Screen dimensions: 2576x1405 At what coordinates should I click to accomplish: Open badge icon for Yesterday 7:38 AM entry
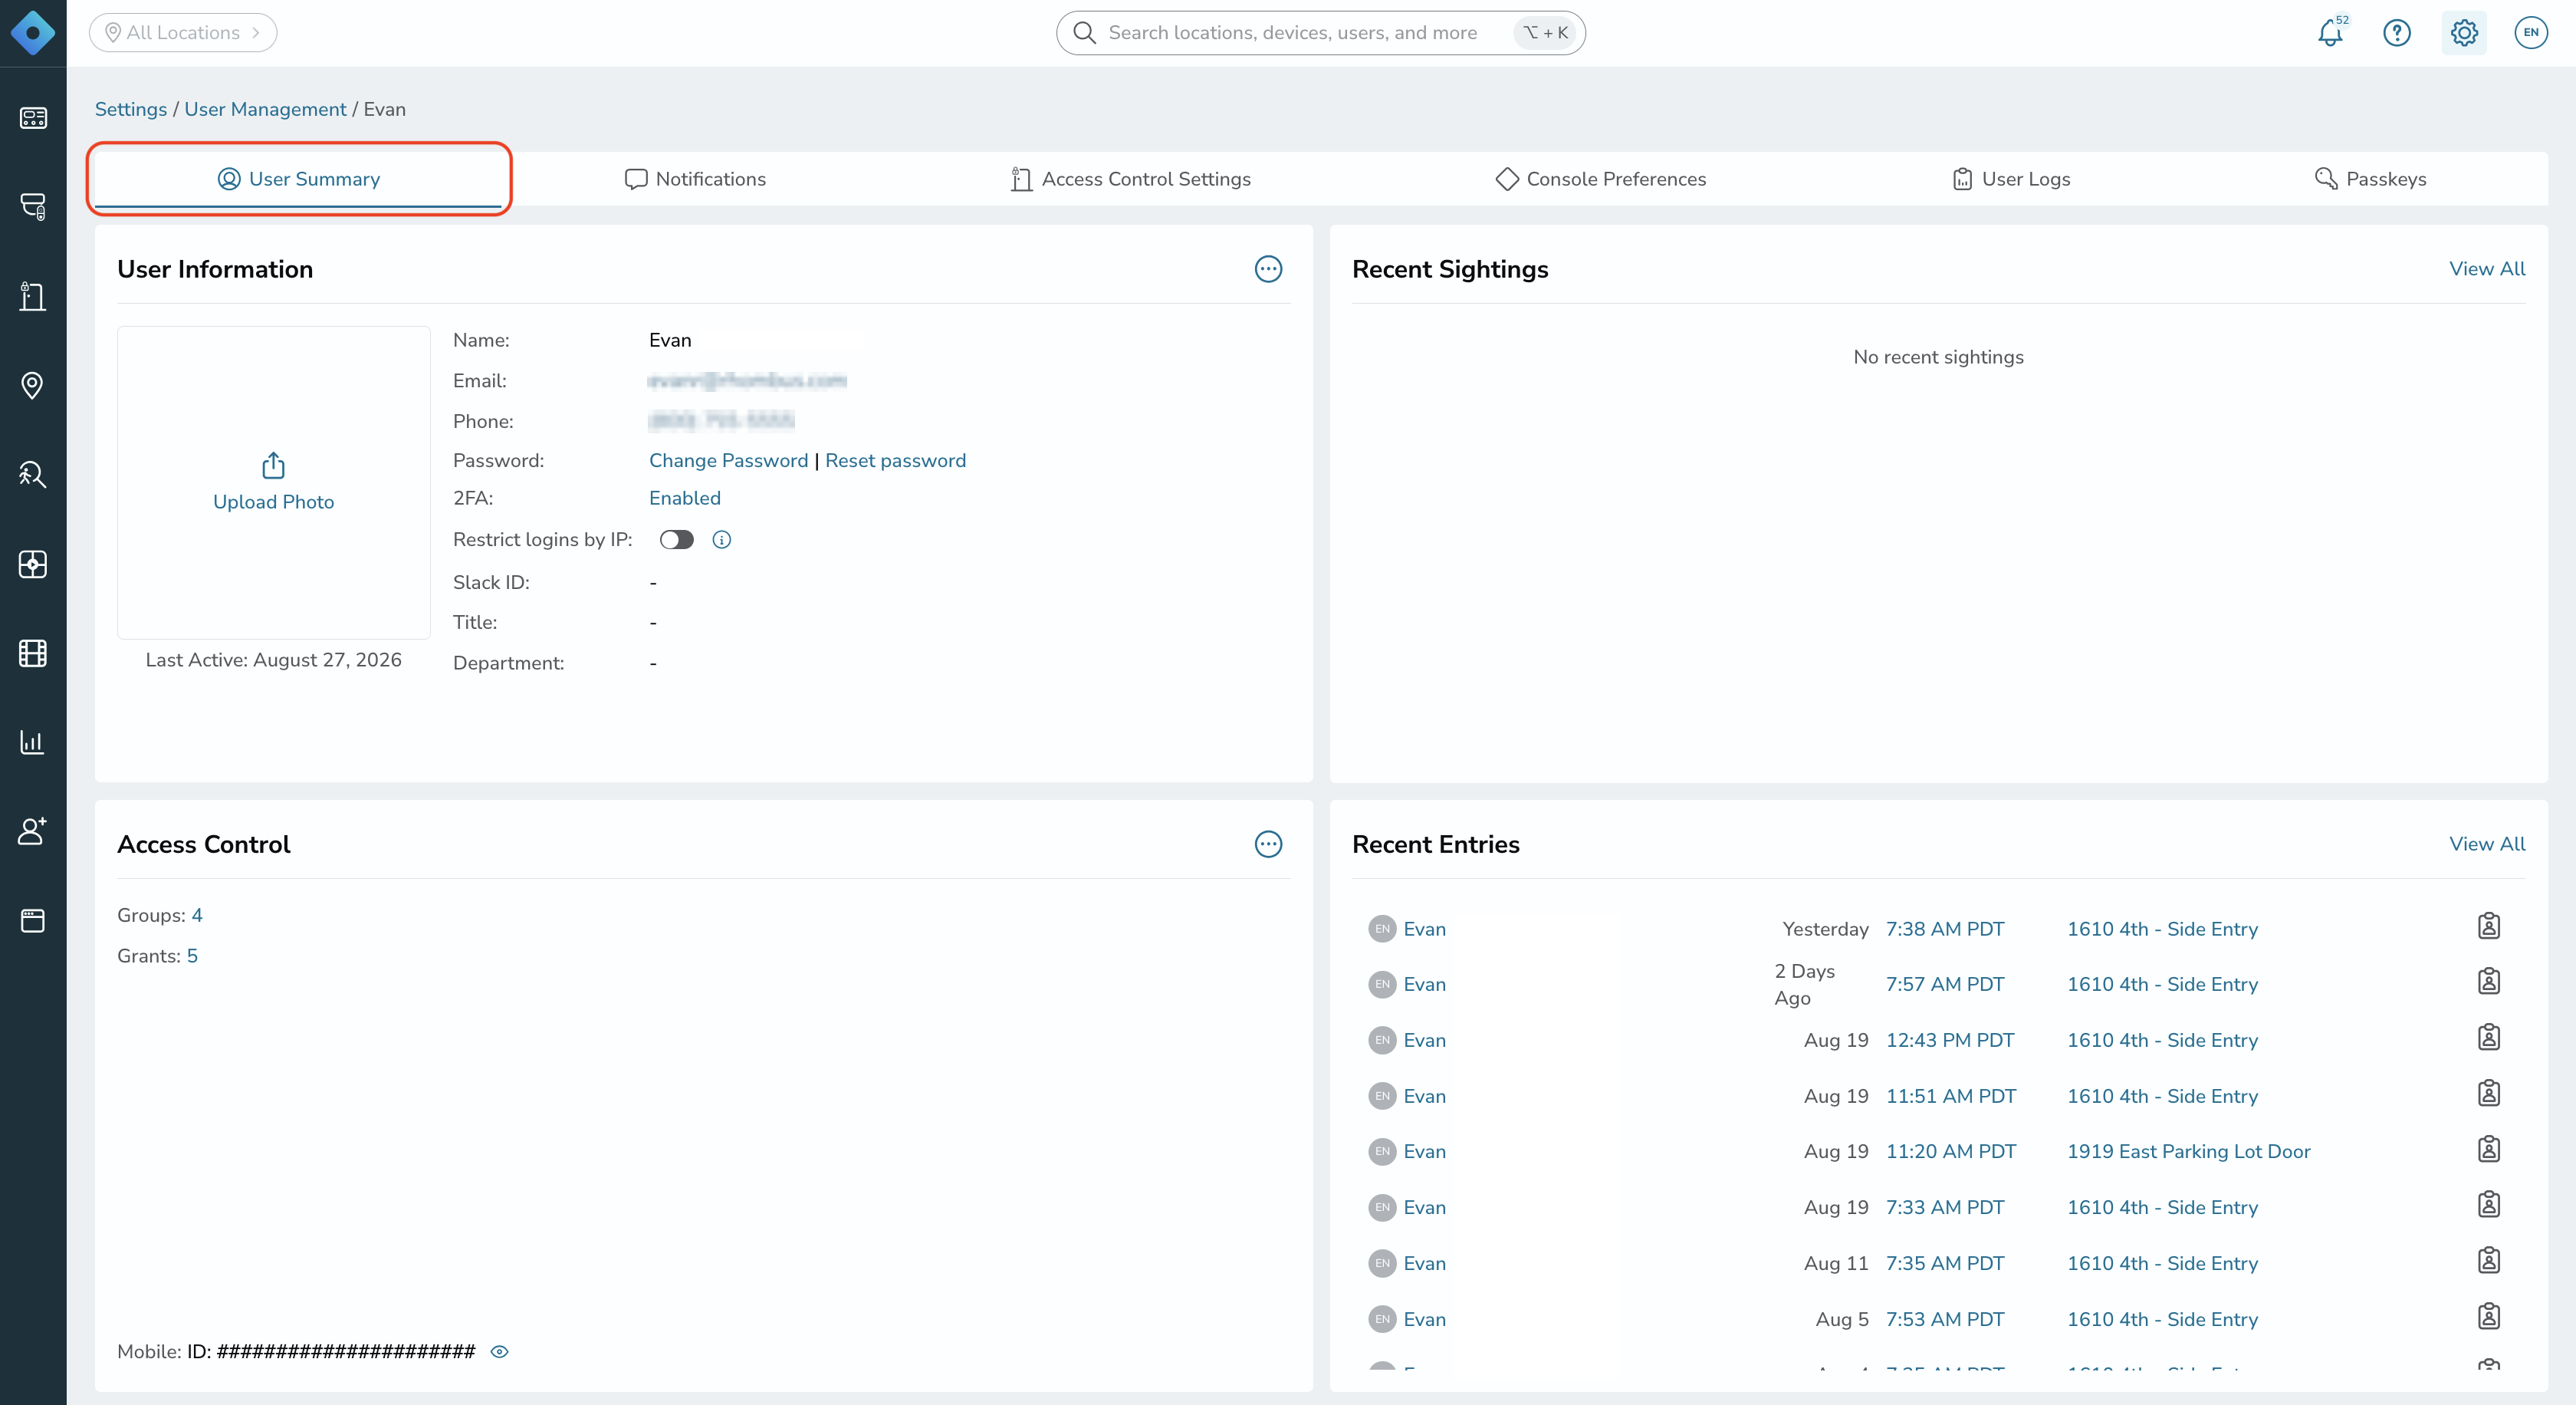(x=2488, y=927)
